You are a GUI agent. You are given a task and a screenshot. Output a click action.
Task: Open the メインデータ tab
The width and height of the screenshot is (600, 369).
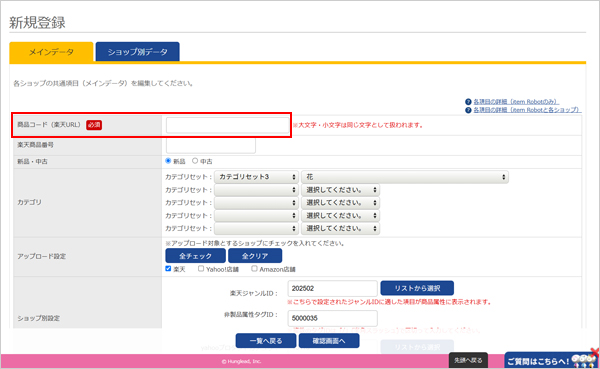51,52
